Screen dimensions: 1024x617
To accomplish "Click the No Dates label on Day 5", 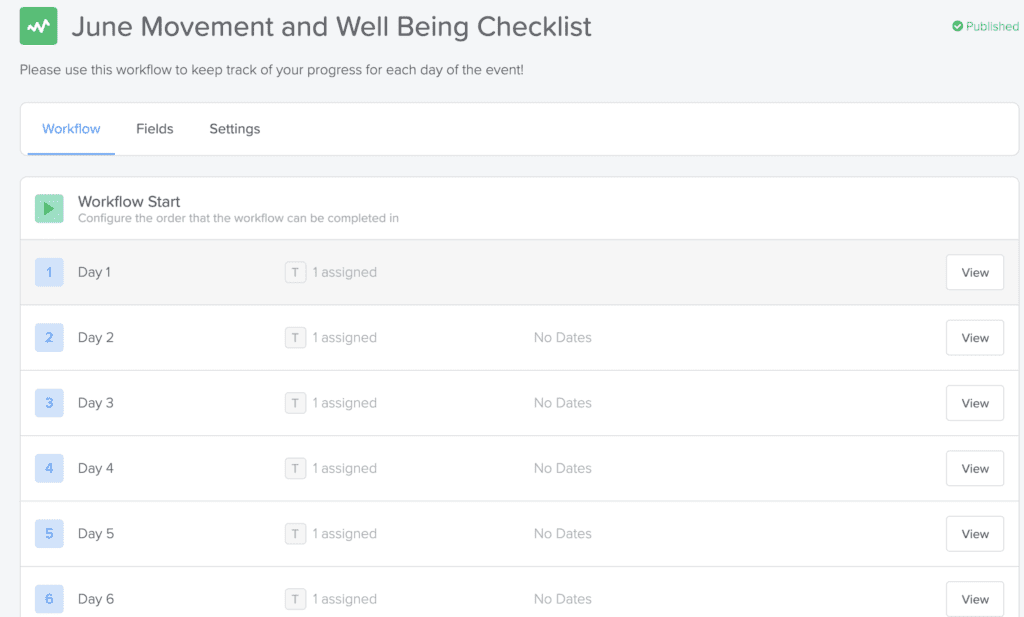I will pyautogui.click(x=562, y=533).
